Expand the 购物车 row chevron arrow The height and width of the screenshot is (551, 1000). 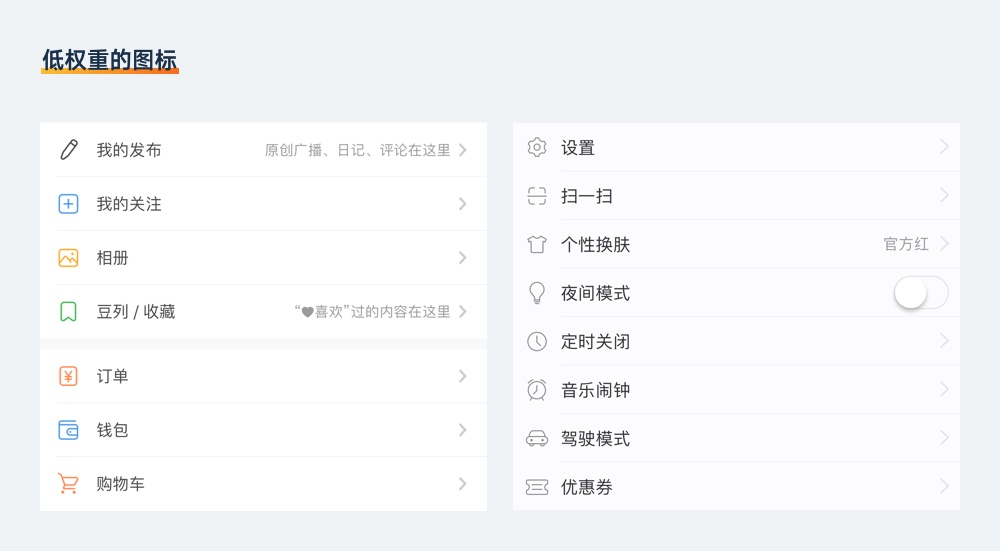pyautogui.click(x=463, y=484)
